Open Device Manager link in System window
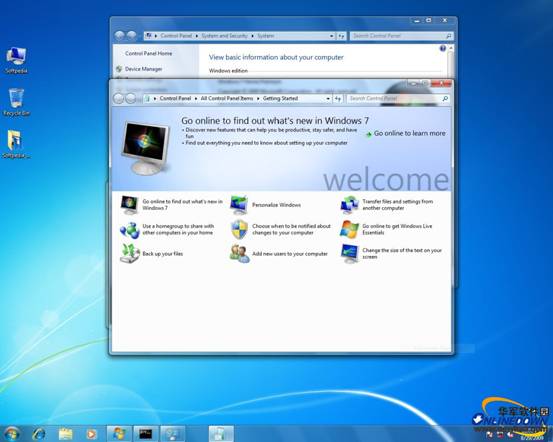 point(144,69)
